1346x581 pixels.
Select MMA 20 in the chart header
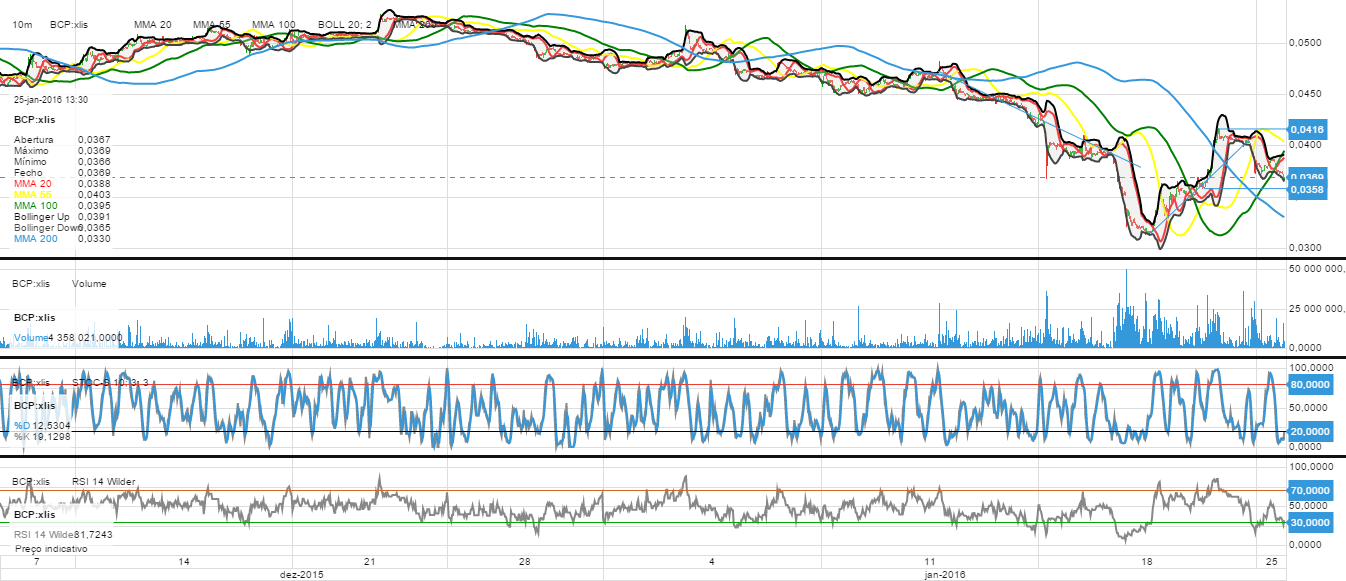[152, 23]
